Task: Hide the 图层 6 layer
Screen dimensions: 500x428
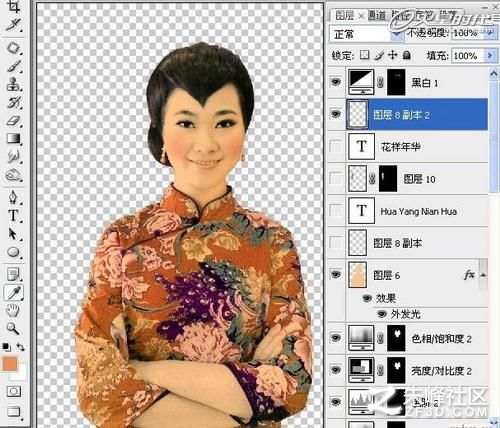Action: [336, 274]
